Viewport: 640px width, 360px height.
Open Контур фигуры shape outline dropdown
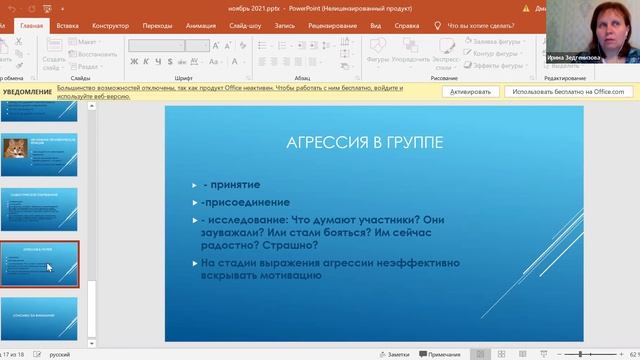click(x=493, y=53)
